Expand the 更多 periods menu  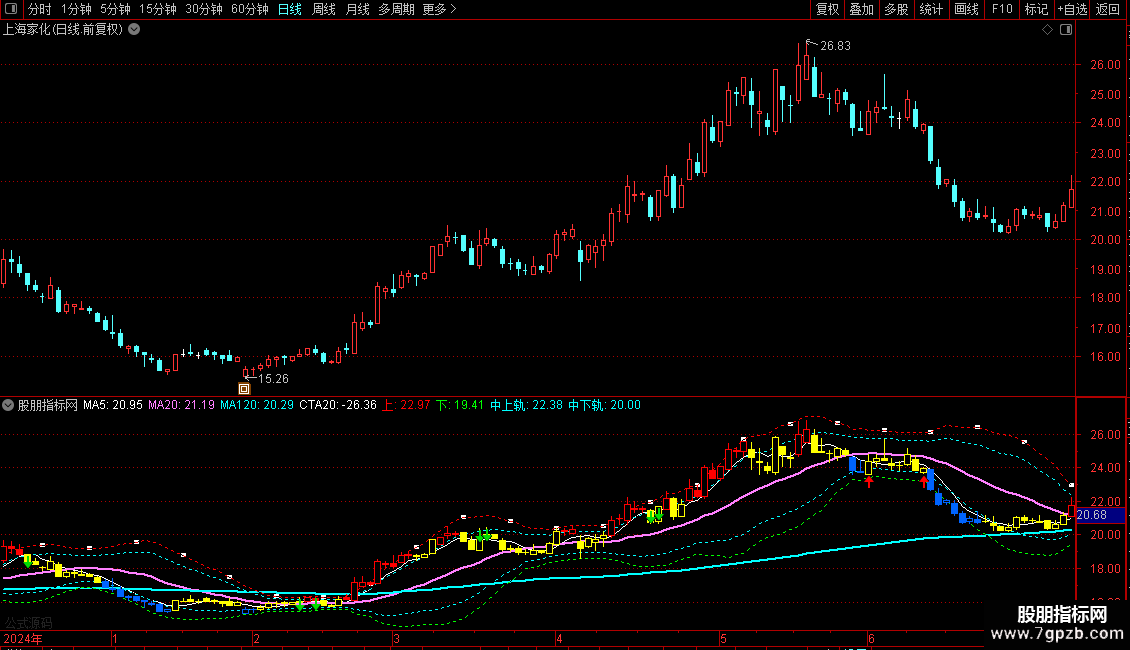tap(439, 9)
